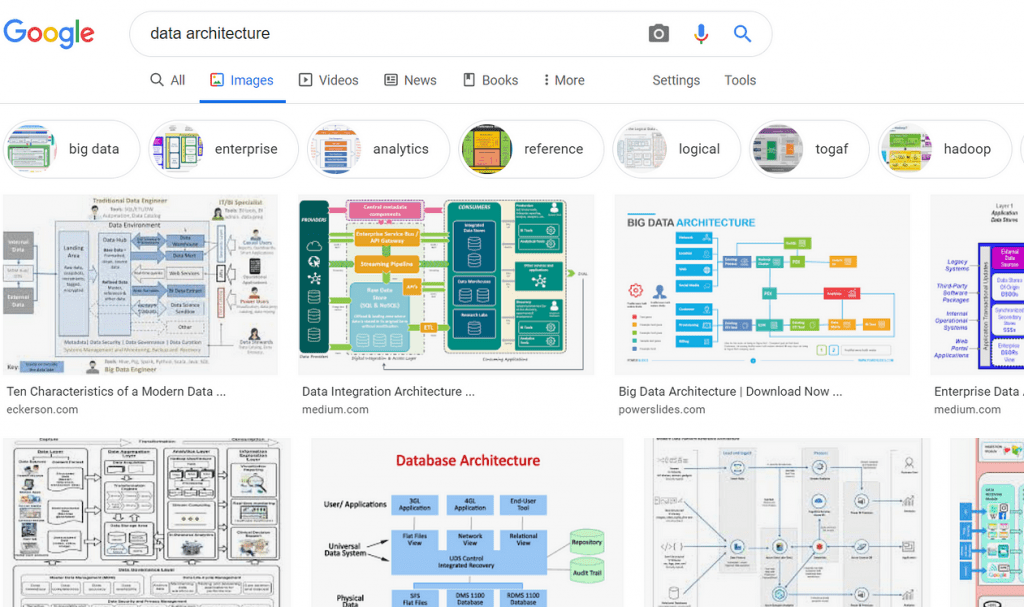Open the Big Data Architecture powerslides image

tap(762, 285)
